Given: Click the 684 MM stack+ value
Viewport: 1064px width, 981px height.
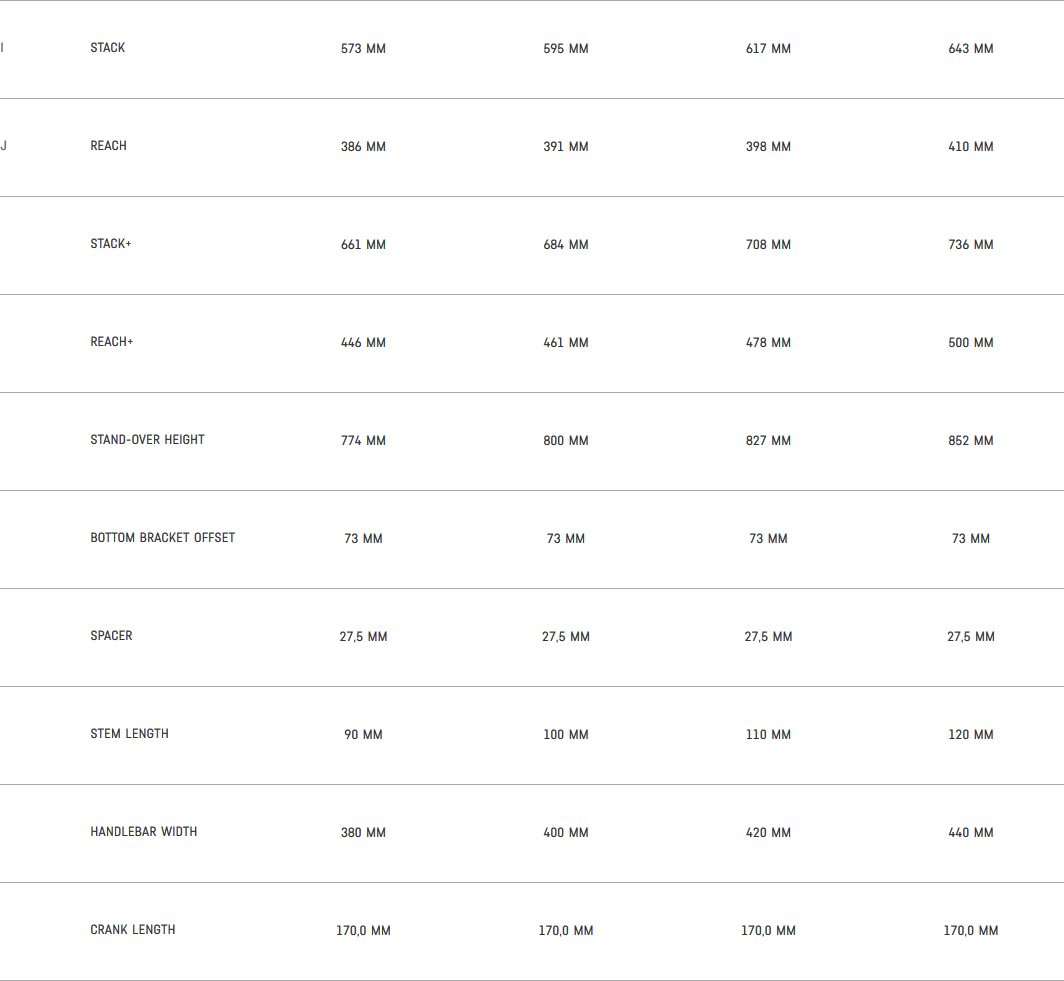Looking at the screenshot, I should click(x=566, y=245).
